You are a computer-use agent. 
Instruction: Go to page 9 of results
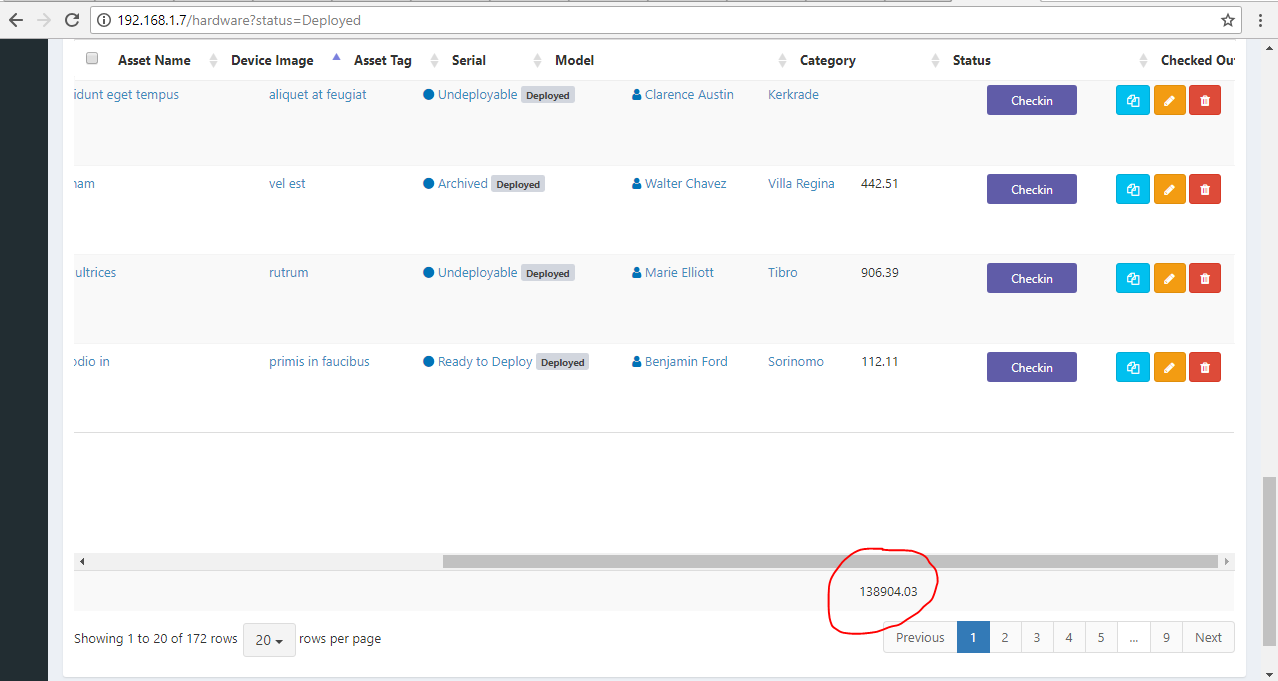1166,637
